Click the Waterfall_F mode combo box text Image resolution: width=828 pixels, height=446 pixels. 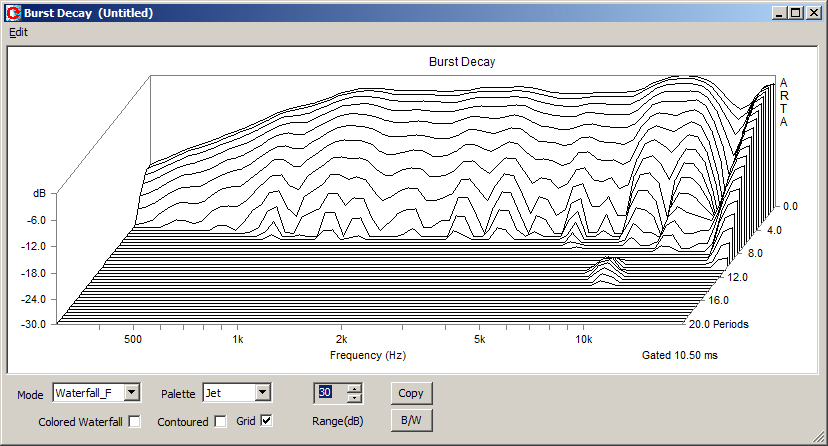[x=86, y=393]
